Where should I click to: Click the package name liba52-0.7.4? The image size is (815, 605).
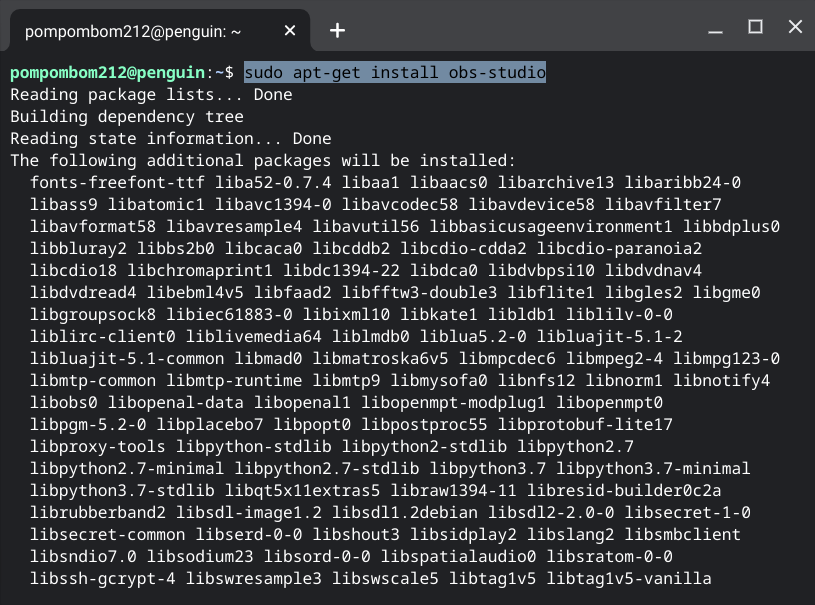(x=273, y=182)
